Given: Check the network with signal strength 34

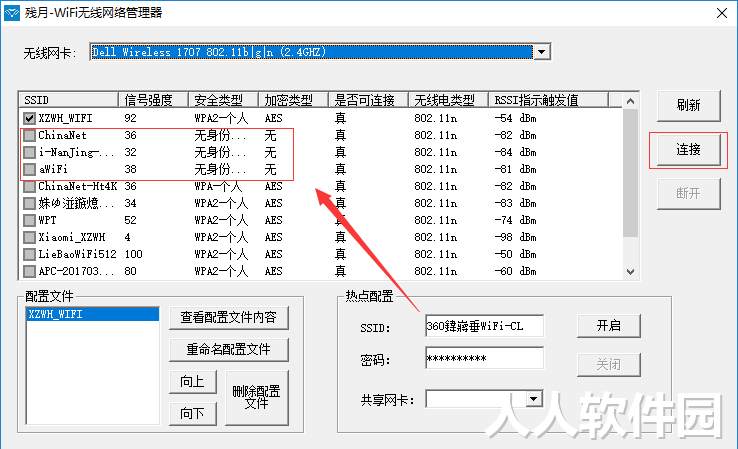Looking at the screenshot, I should tap(30, 203).
